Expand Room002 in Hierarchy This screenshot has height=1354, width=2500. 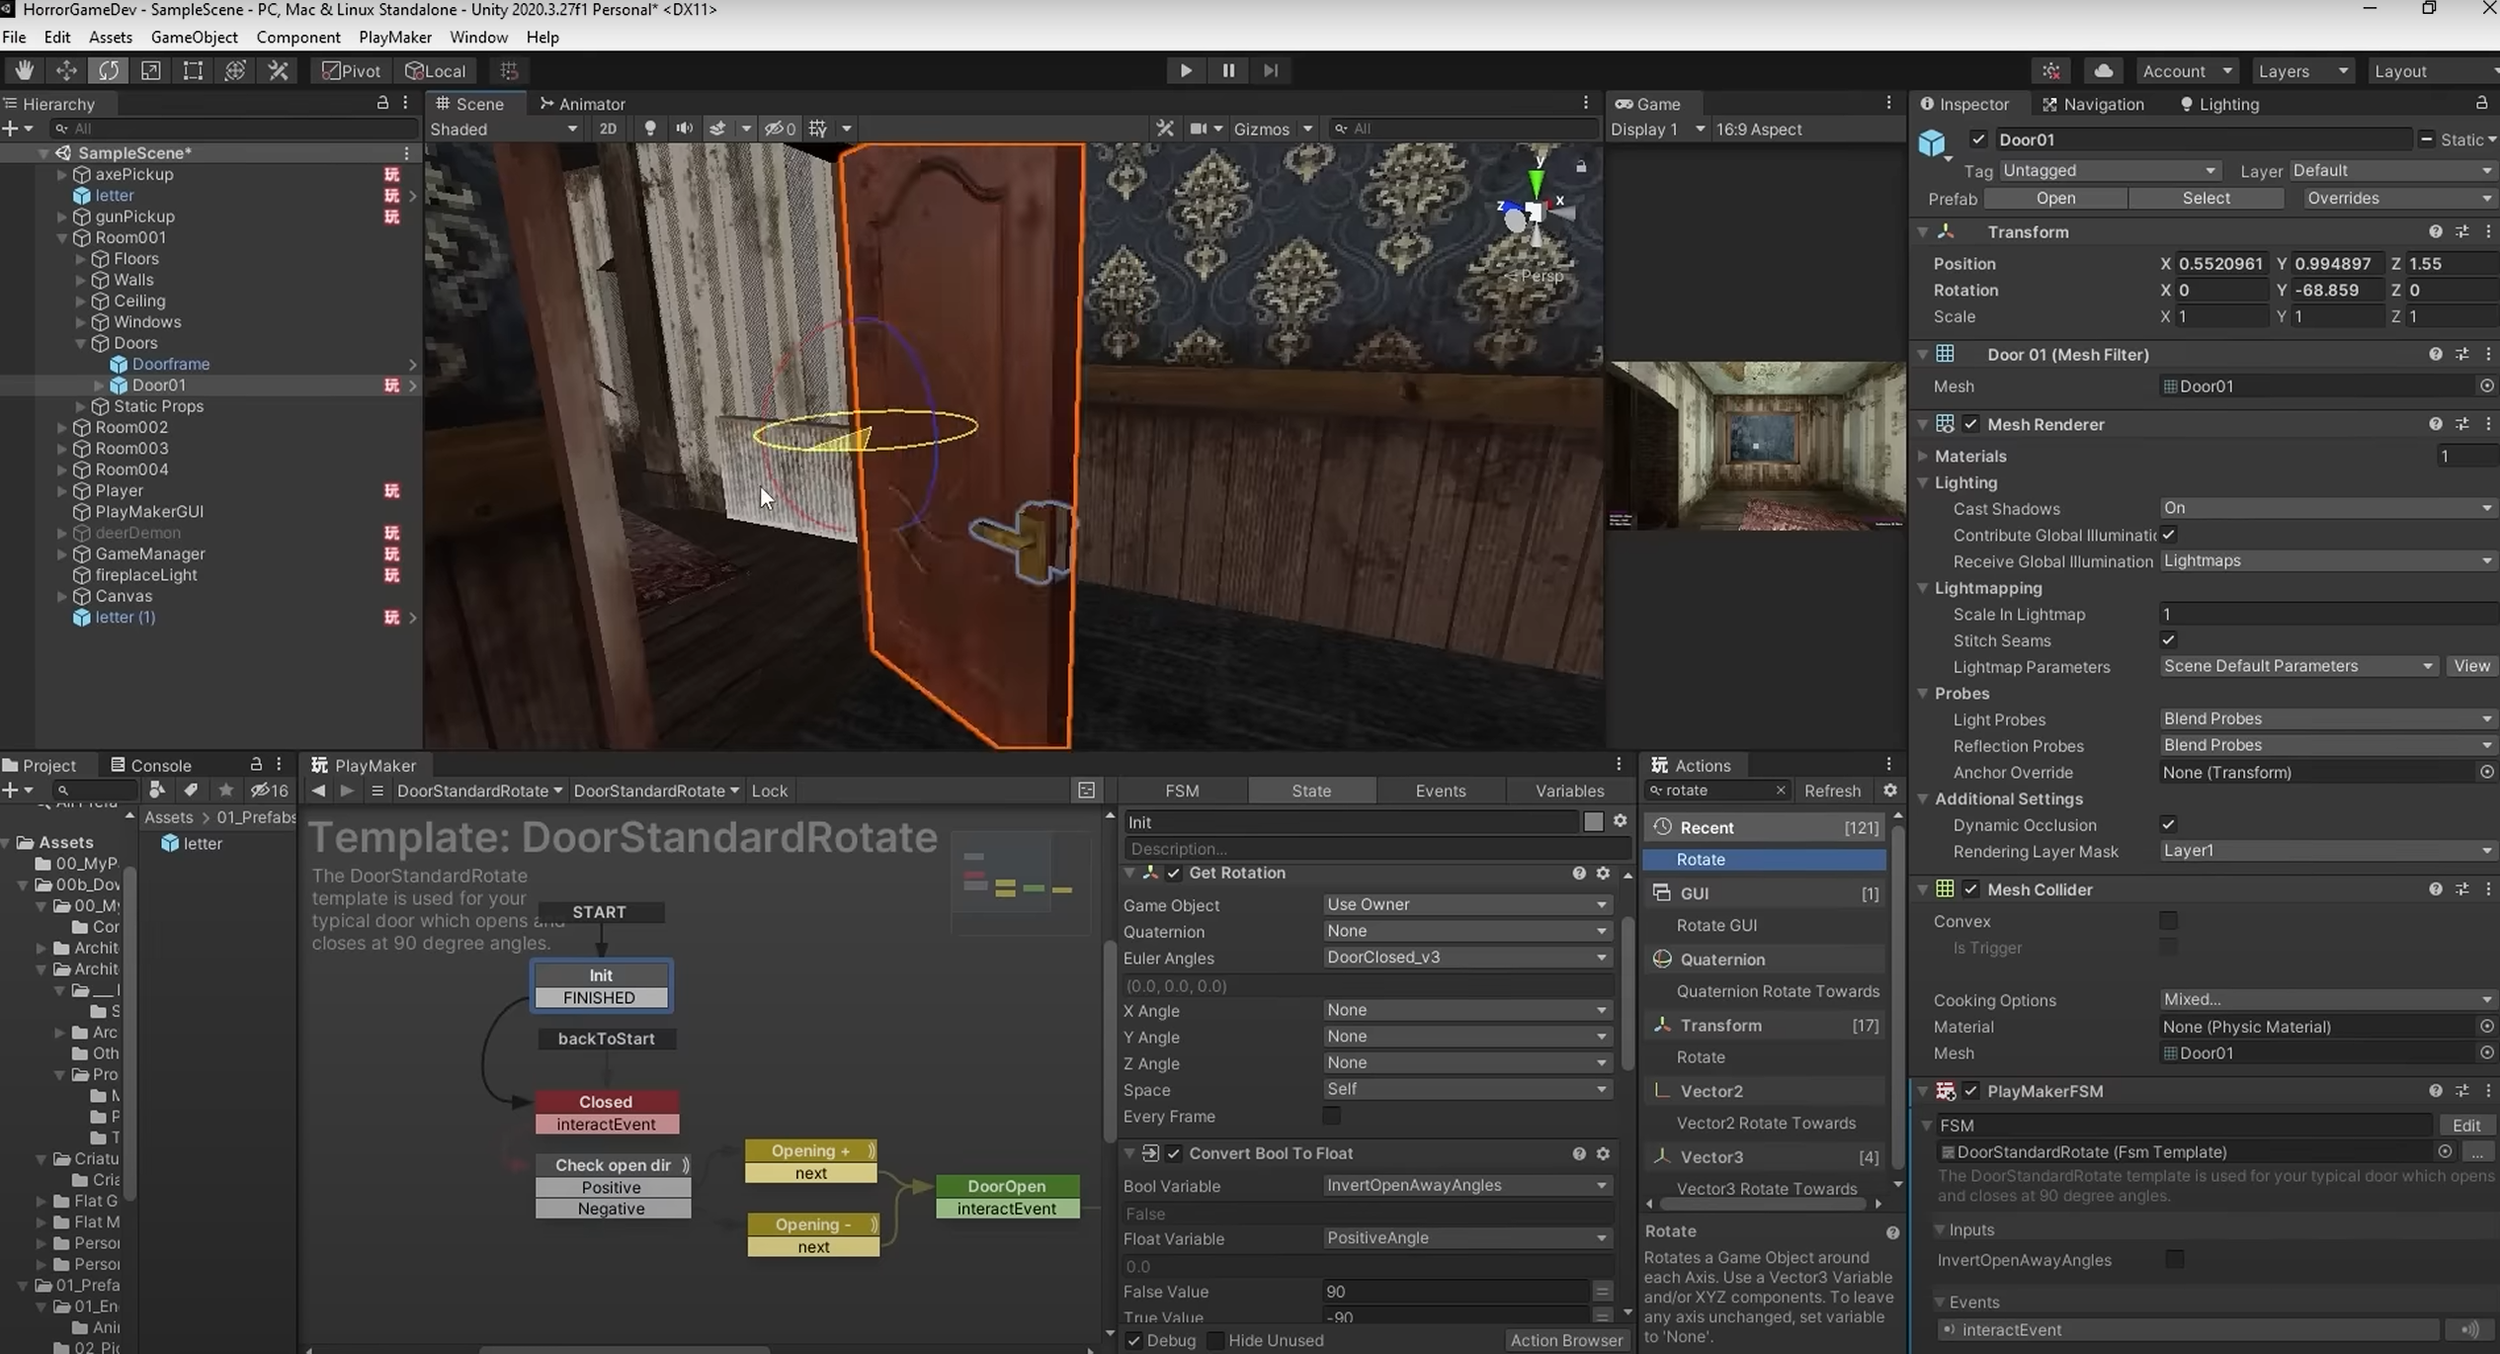click(62, 427)
